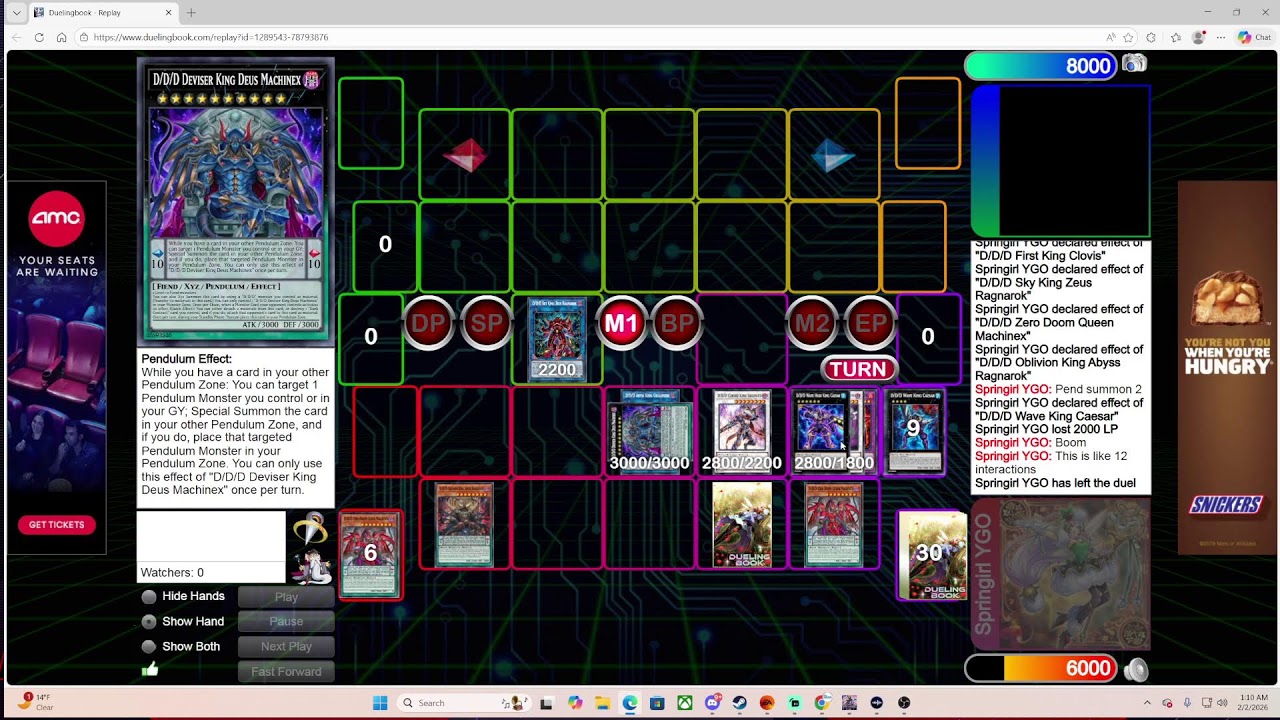This screenshot has width=1280, height=720.
Task: Open the main deck pile showing 30
Action: point(932,555)
